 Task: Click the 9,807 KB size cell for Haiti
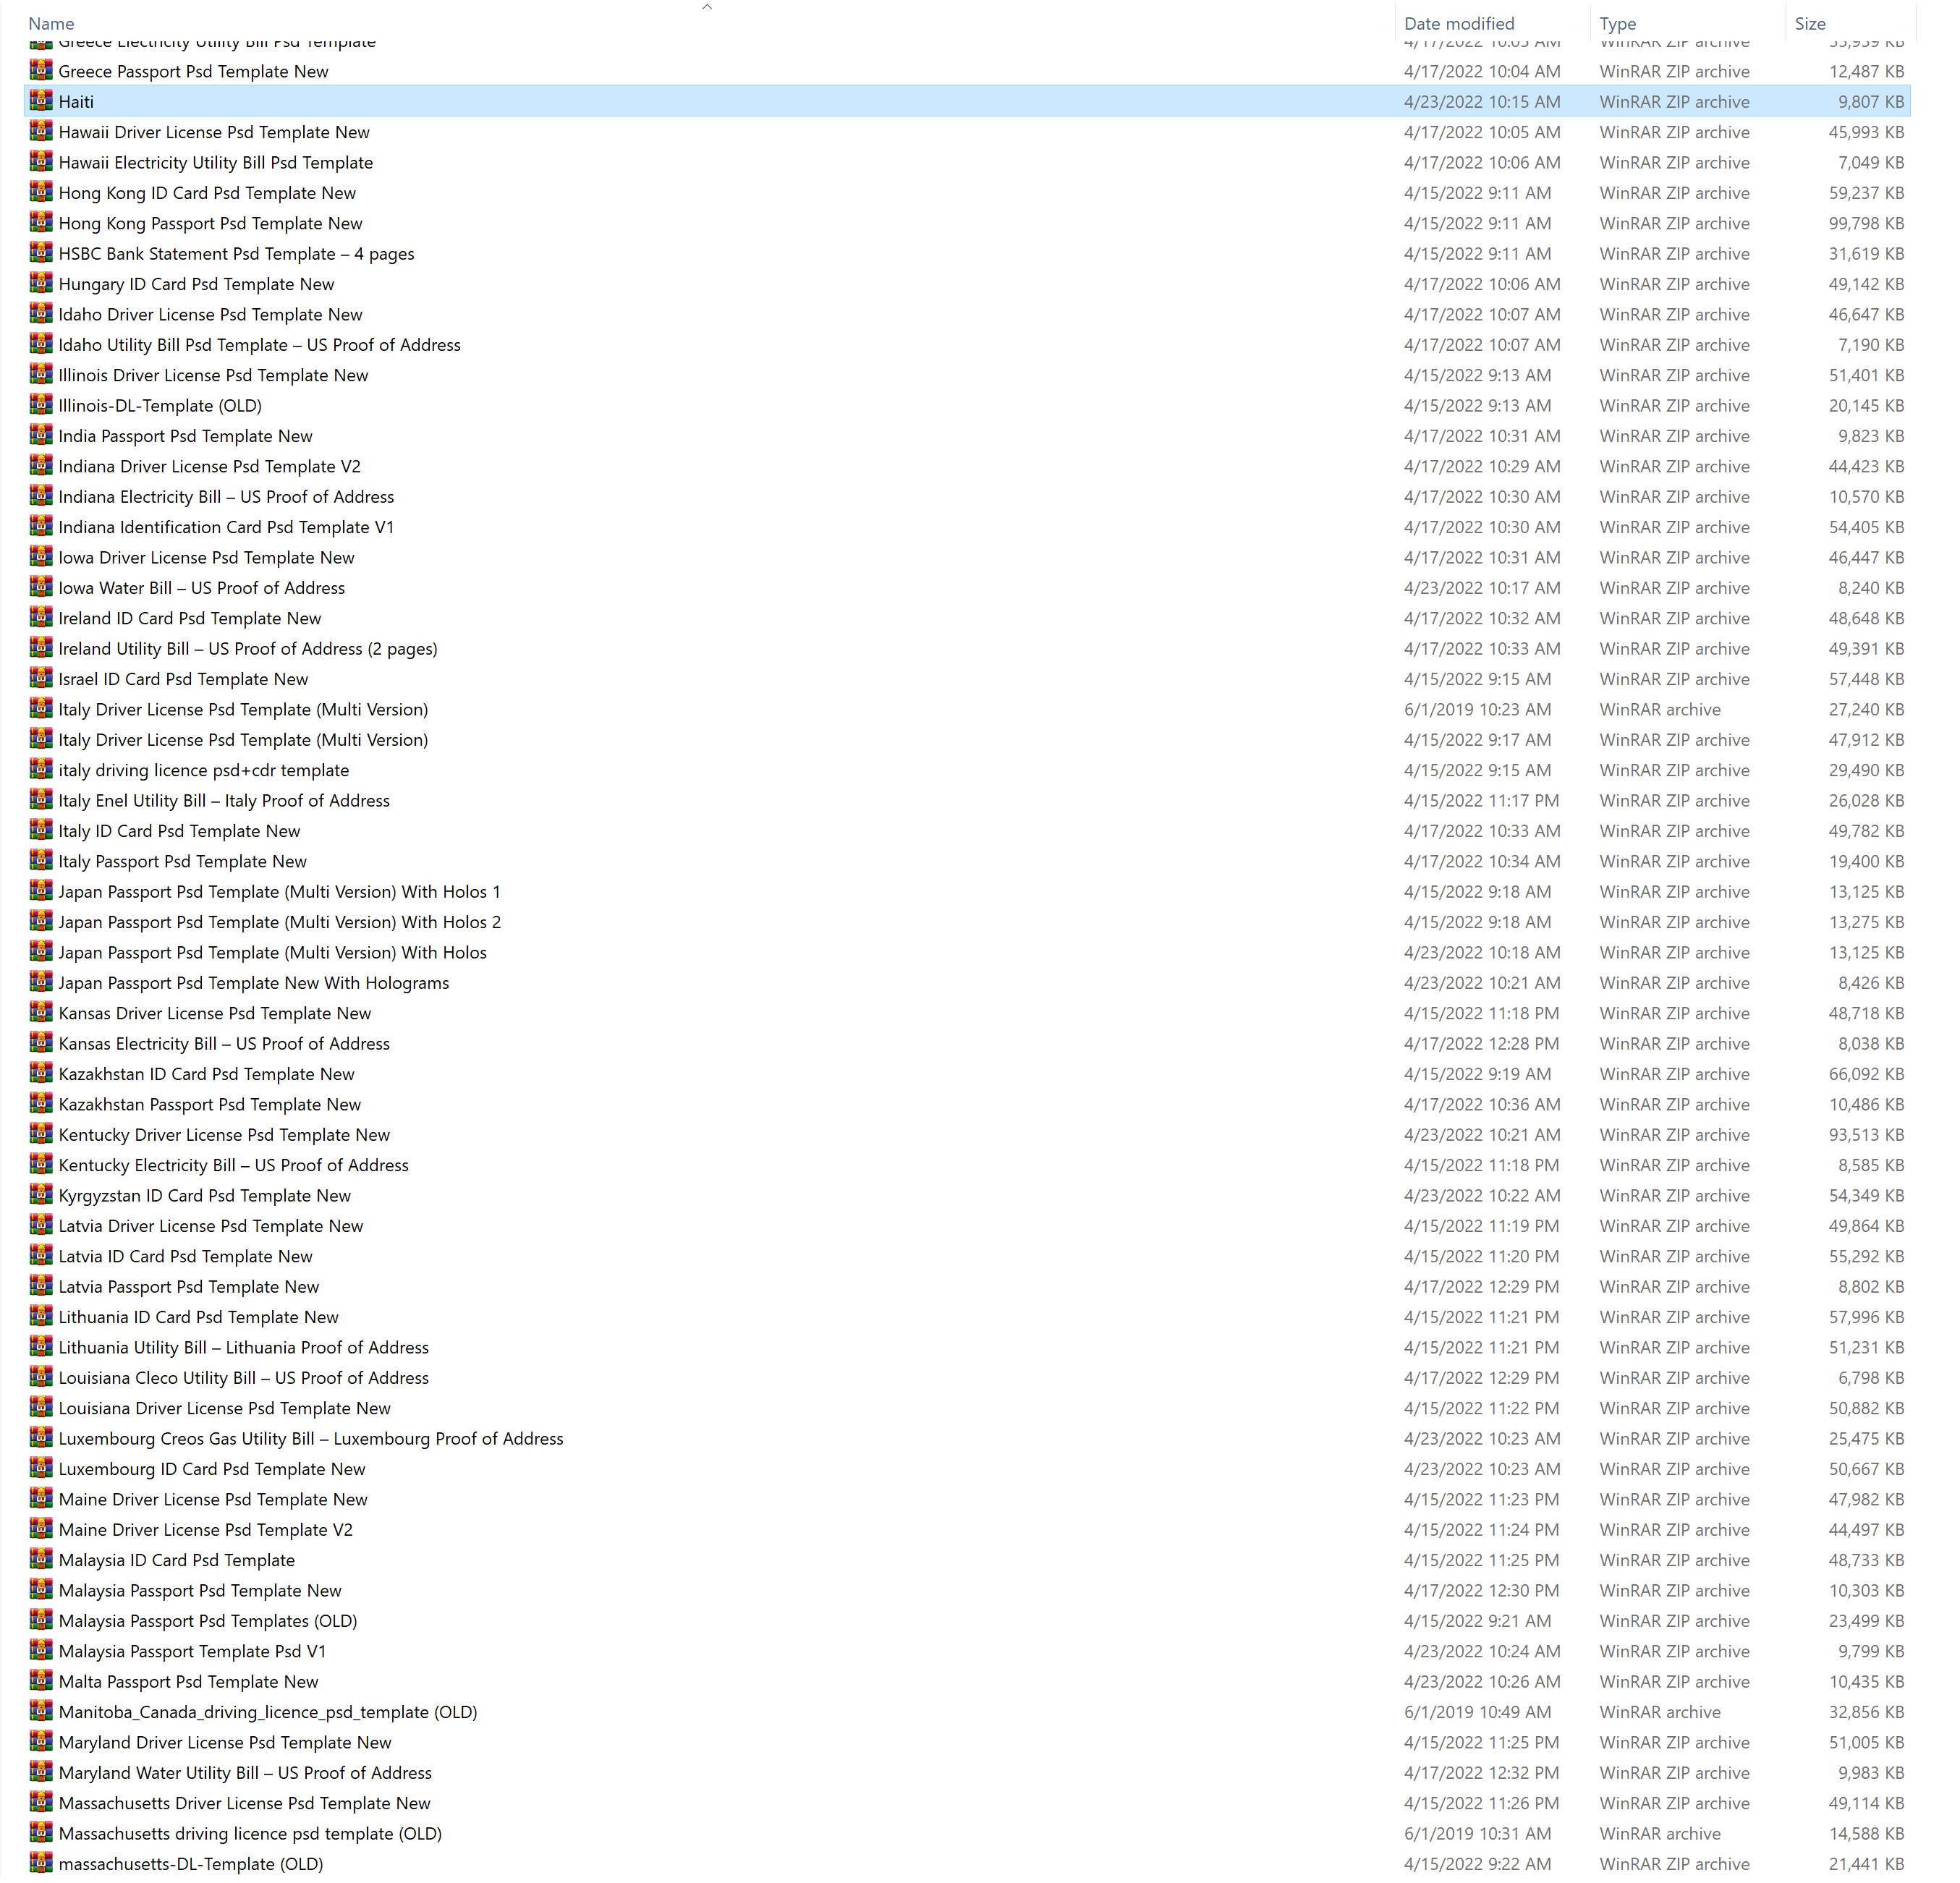click(x=1870, y=102)
